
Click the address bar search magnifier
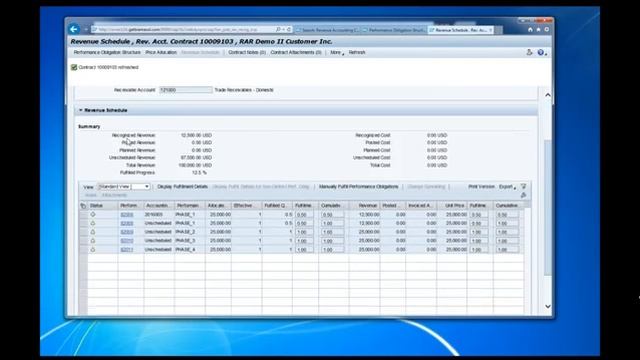[278, 29]
